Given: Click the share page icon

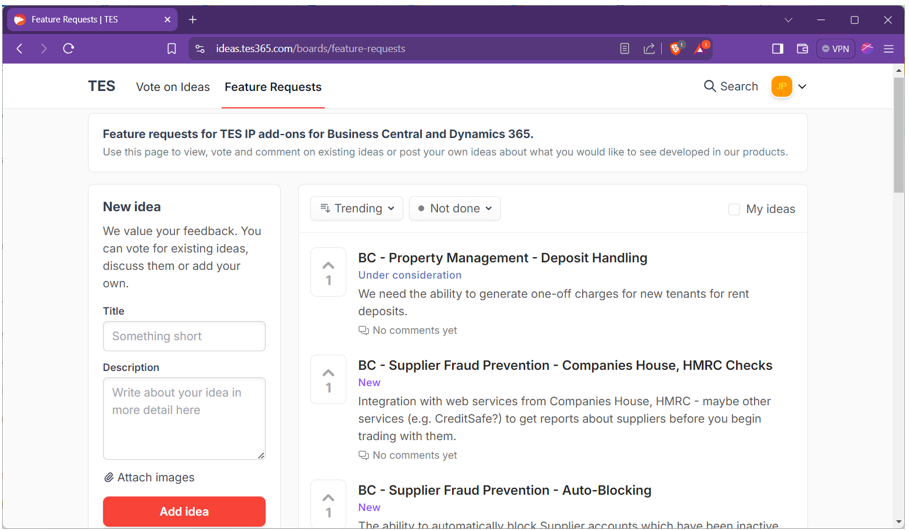Looking at the screenshot, I should tap(649, 48).
